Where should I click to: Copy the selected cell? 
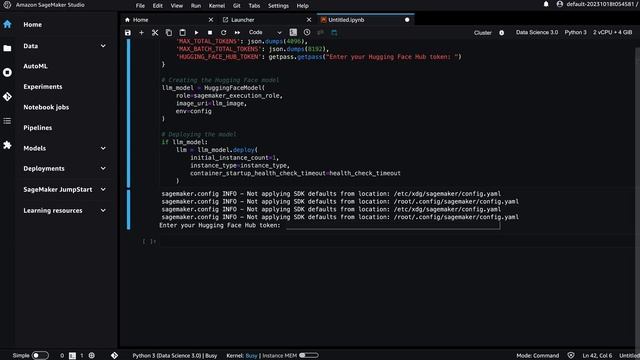point(169,32)
